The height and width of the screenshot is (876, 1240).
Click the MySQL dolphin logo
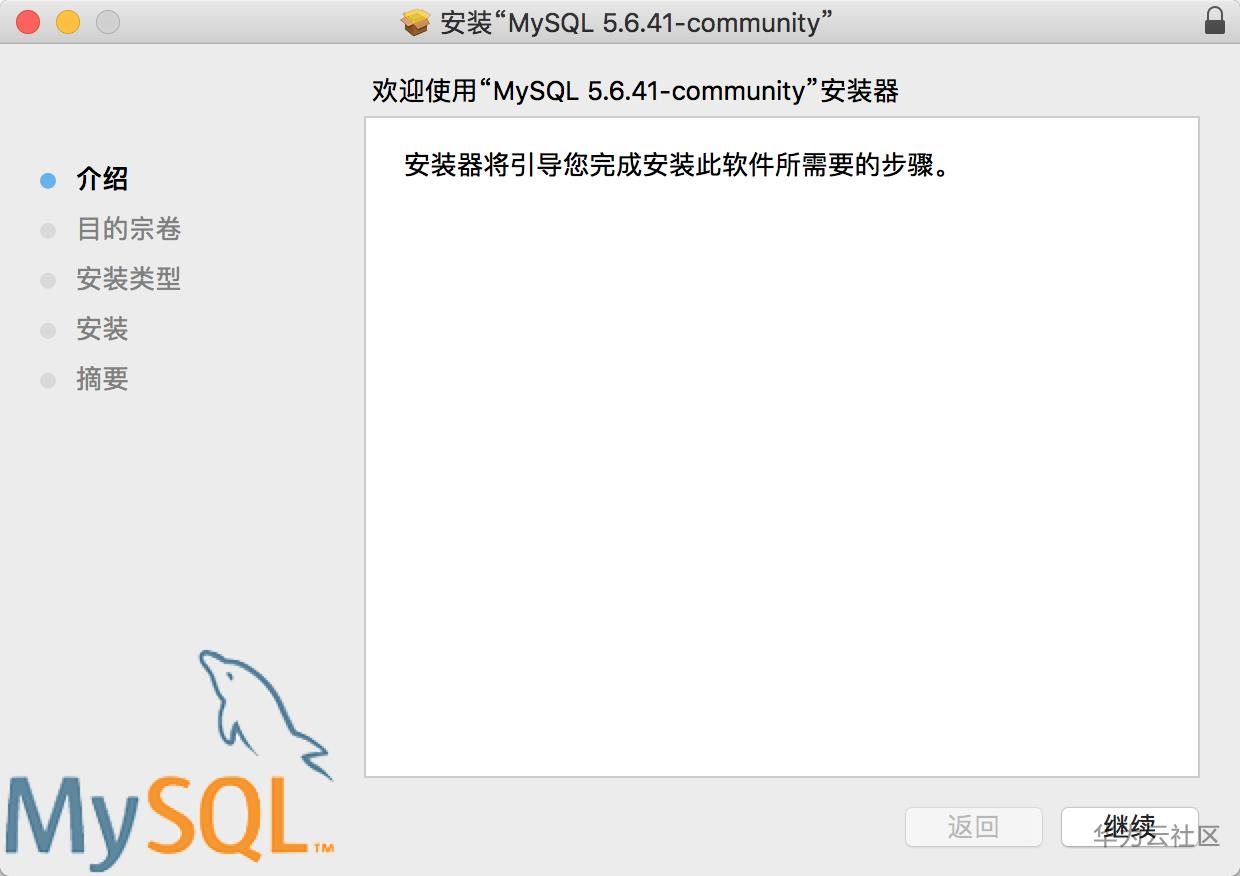tap(264, 712)
